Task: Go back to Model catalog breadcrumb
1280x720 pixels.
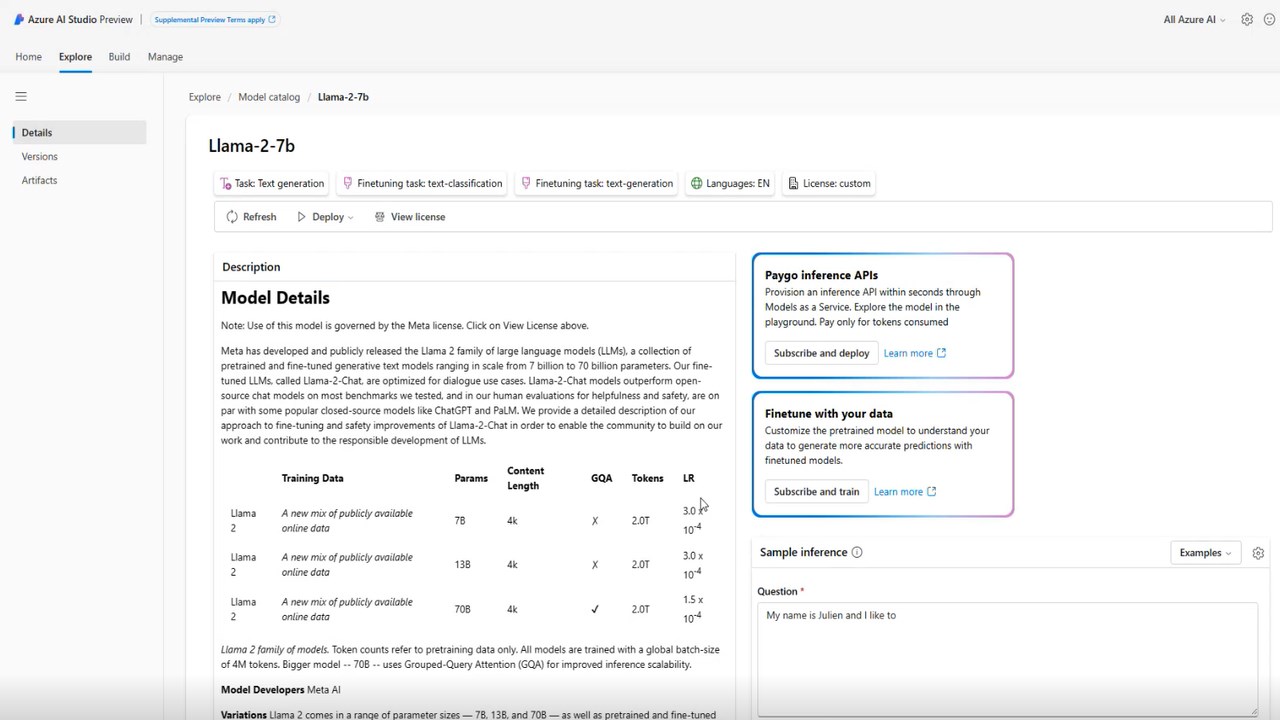Action: point(269,97)
